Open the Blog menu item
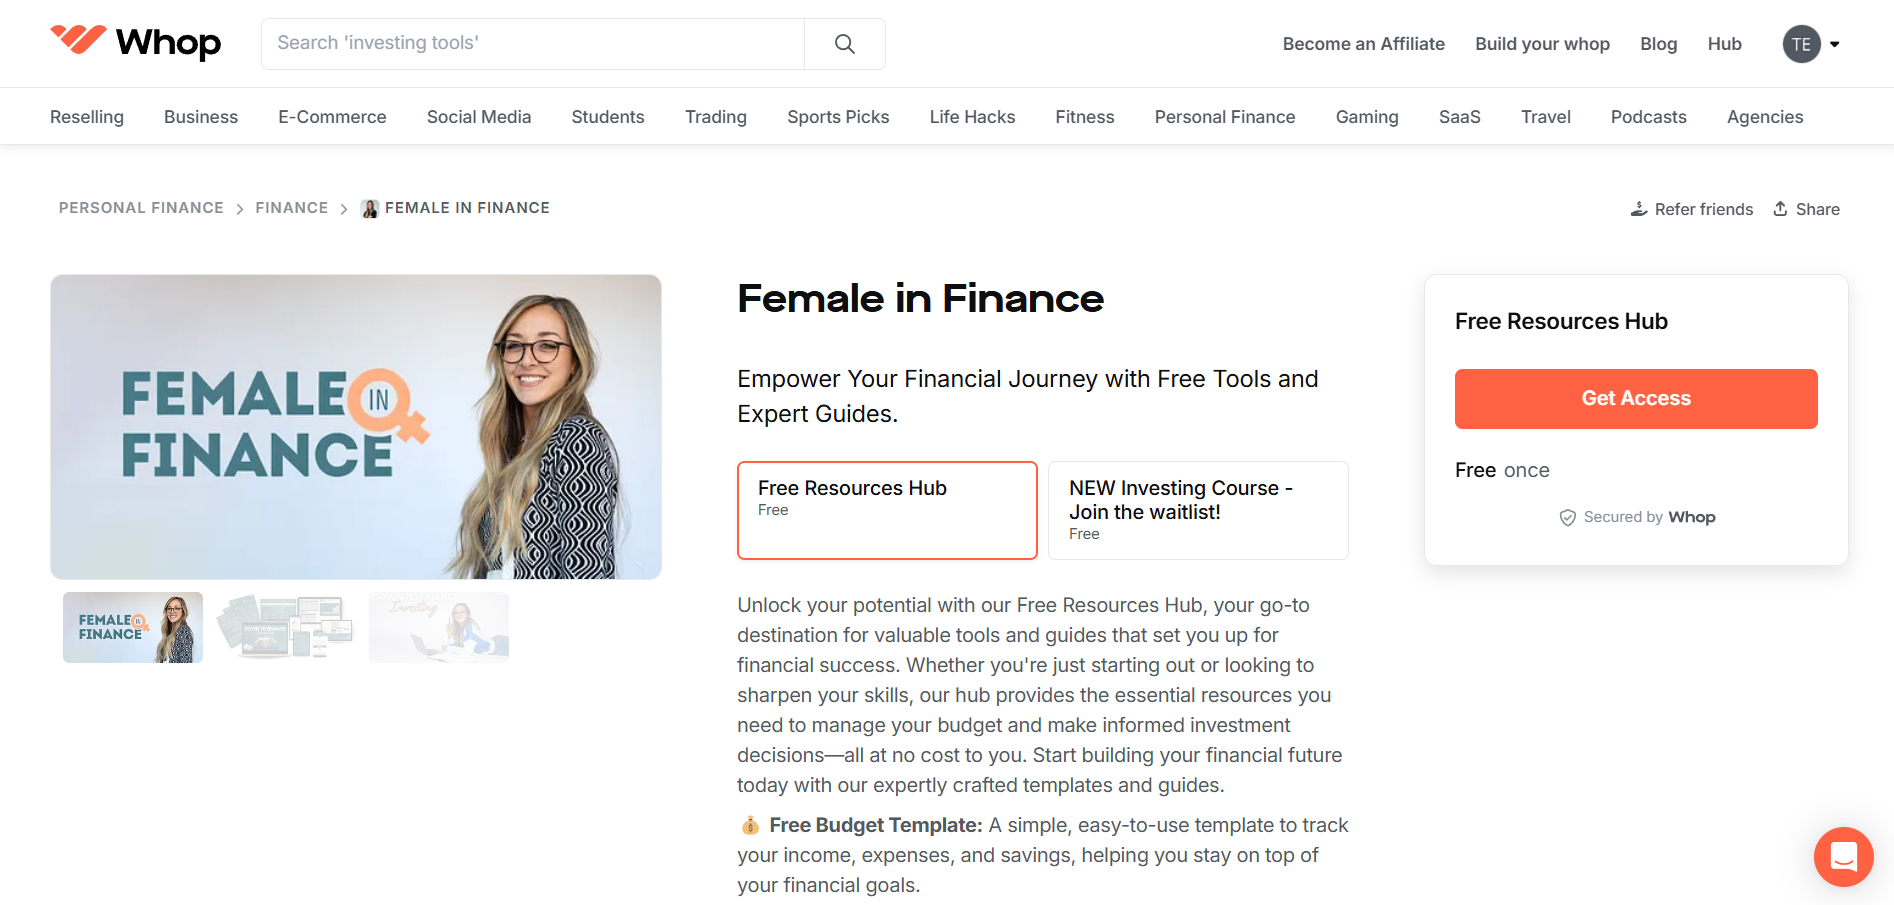The width and height of the screenshot is (1894, 905). point(1658,43)
